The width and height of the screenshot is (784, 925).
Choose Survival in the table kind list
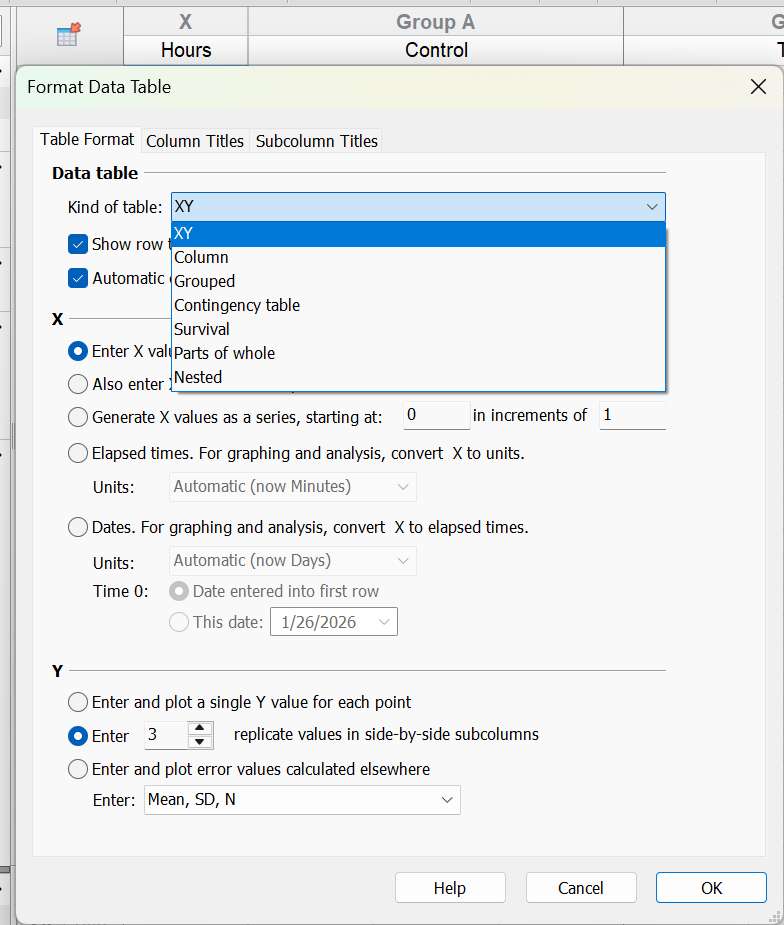pyautogui.click(x=202, y=329)
